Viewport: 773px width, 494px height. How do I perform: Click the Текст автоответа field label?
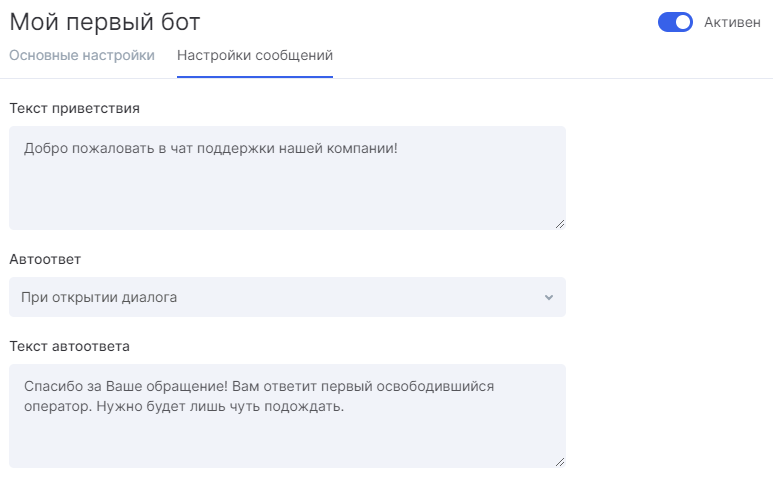70,347
